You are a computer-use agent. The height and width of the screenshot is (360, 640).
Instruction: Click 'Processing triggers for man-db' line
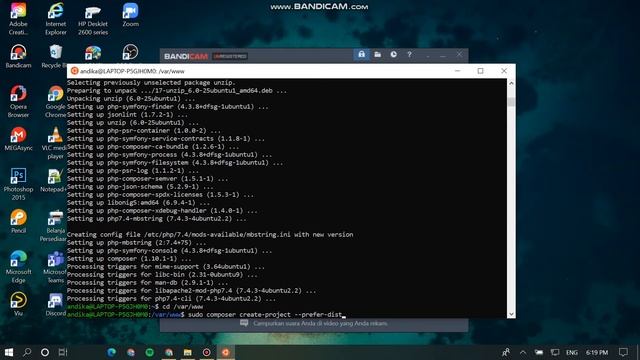147,282
